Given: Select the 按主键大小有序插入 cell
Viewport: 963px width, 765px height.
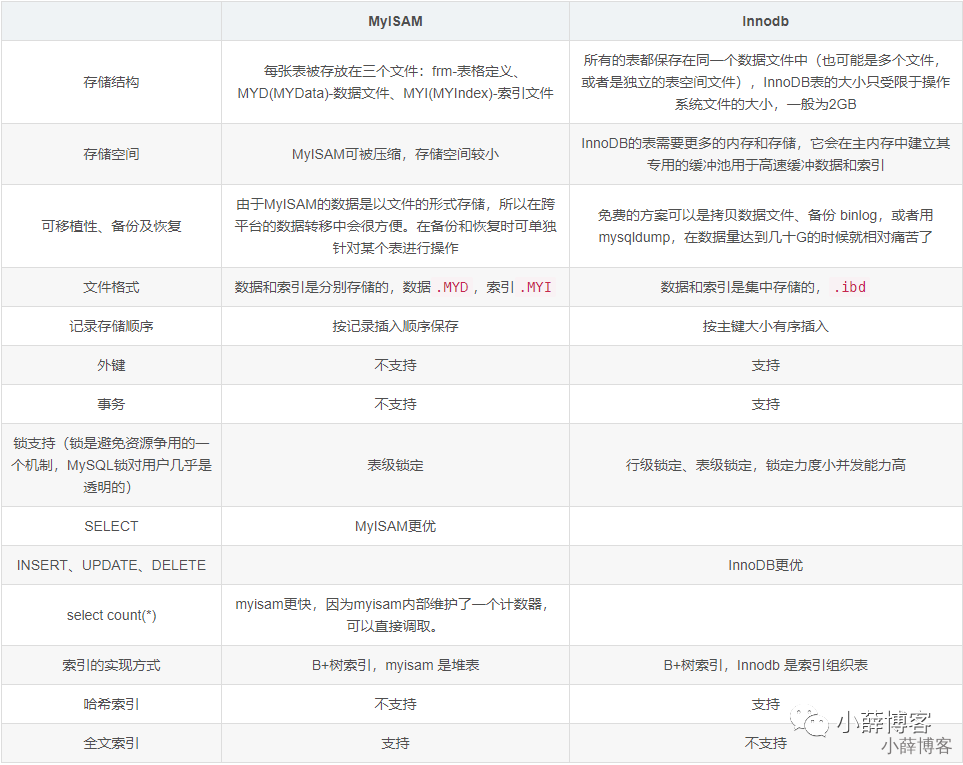Looking at the screenshot, I should [x=765, y=326].
